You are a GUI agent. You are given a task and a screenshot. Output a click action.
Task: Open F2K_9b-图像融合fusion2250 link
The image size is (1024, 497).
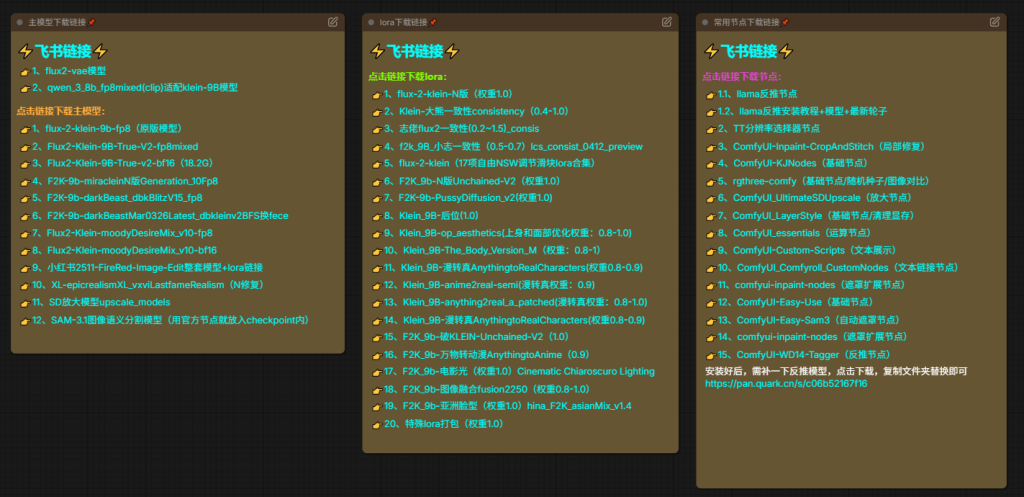[487, 389]
